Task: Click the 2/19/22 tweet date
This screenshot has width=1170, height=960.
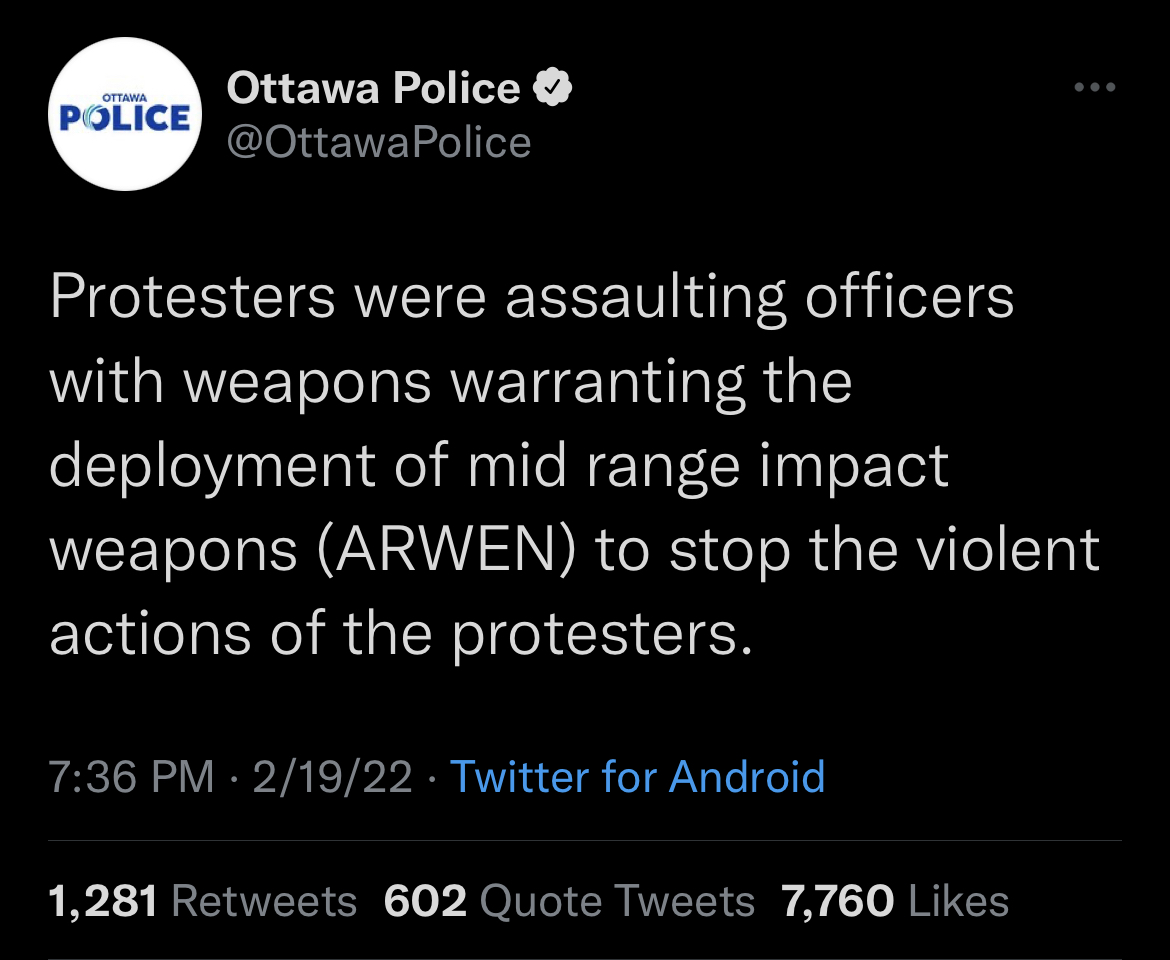Action: 332,777
